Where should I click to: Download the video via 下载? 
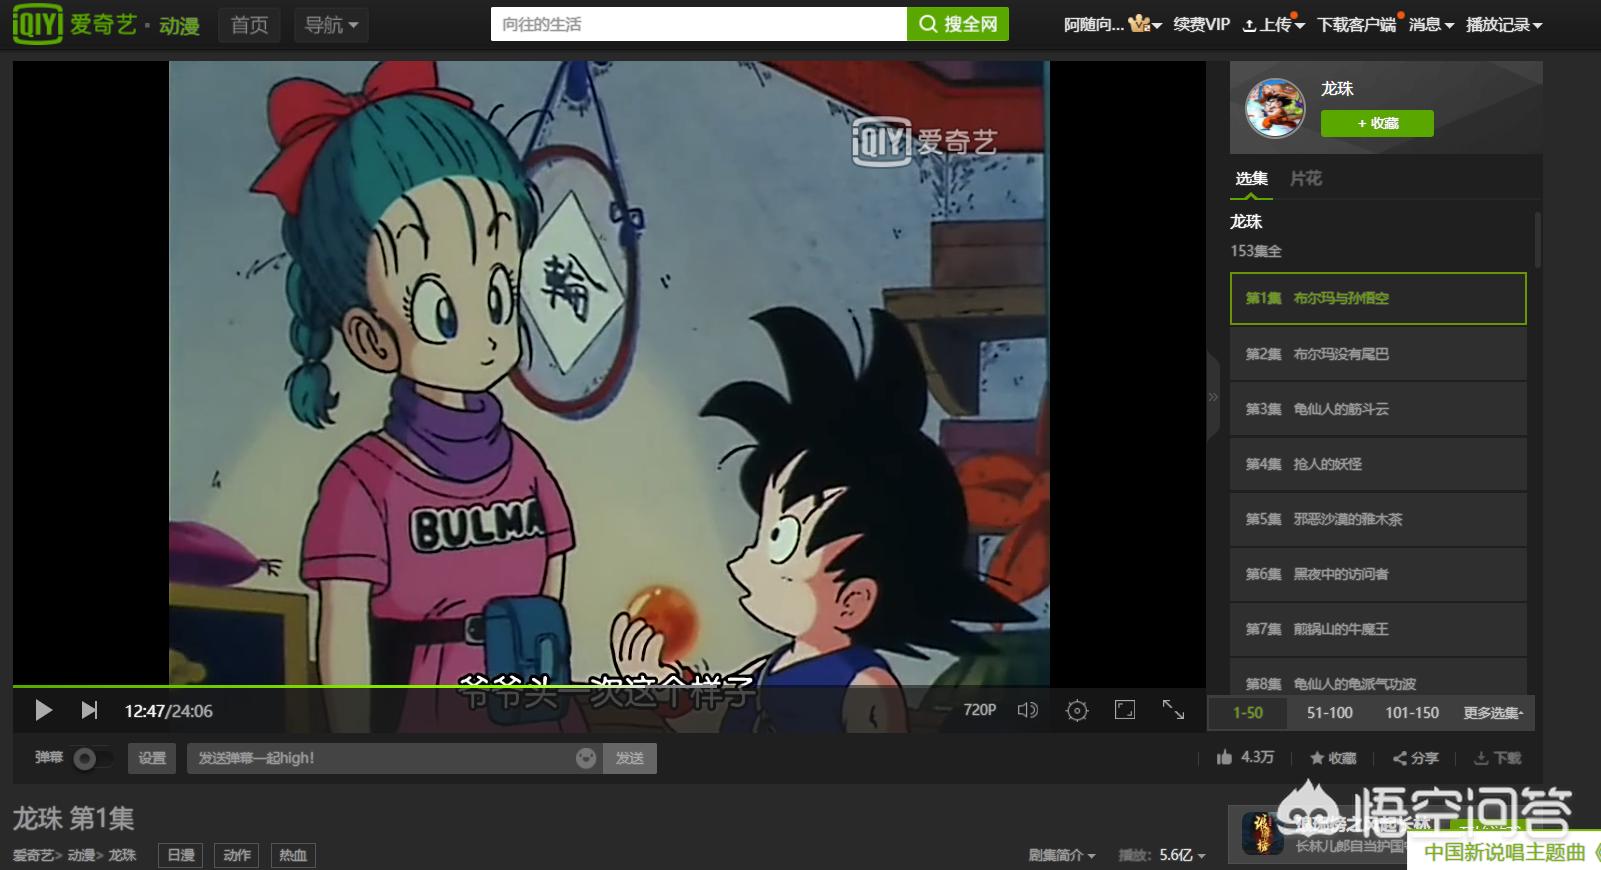[x=1497, y=758]
